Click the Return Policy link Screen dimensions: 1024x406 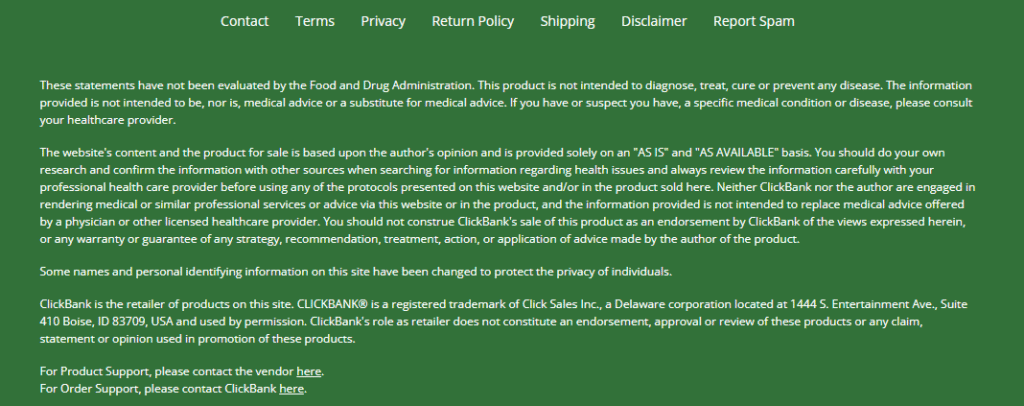(473, 21)
